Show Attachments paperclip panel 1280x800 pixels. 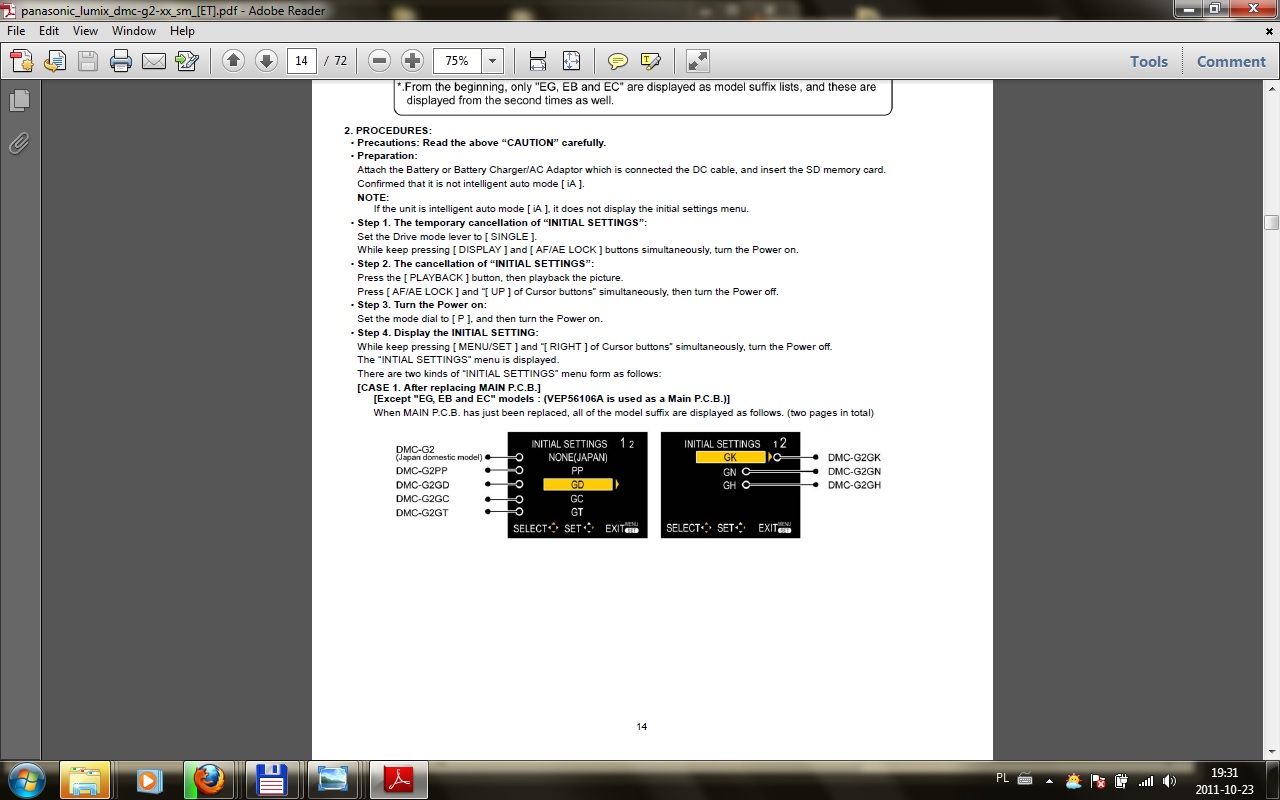coord(19,144)
